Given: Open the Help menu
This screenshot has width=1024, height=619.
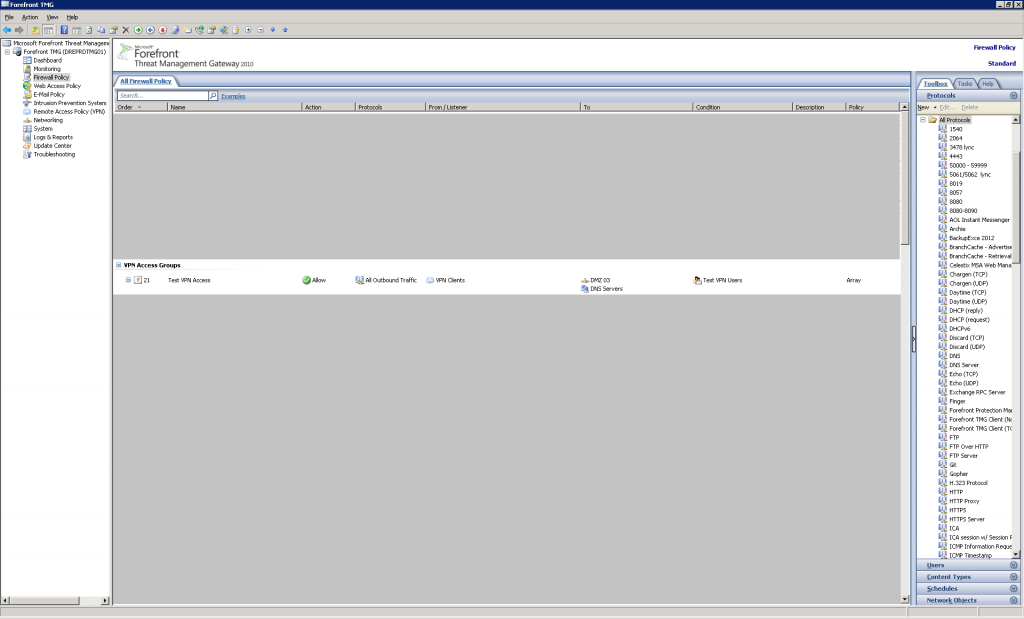Looking at the screenshot, I should pos(72,17).
